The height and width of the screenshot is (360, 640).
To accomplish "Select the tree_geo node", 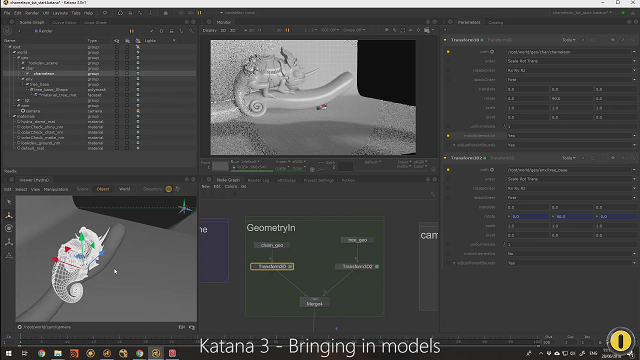I will click(x=357, y=240).
